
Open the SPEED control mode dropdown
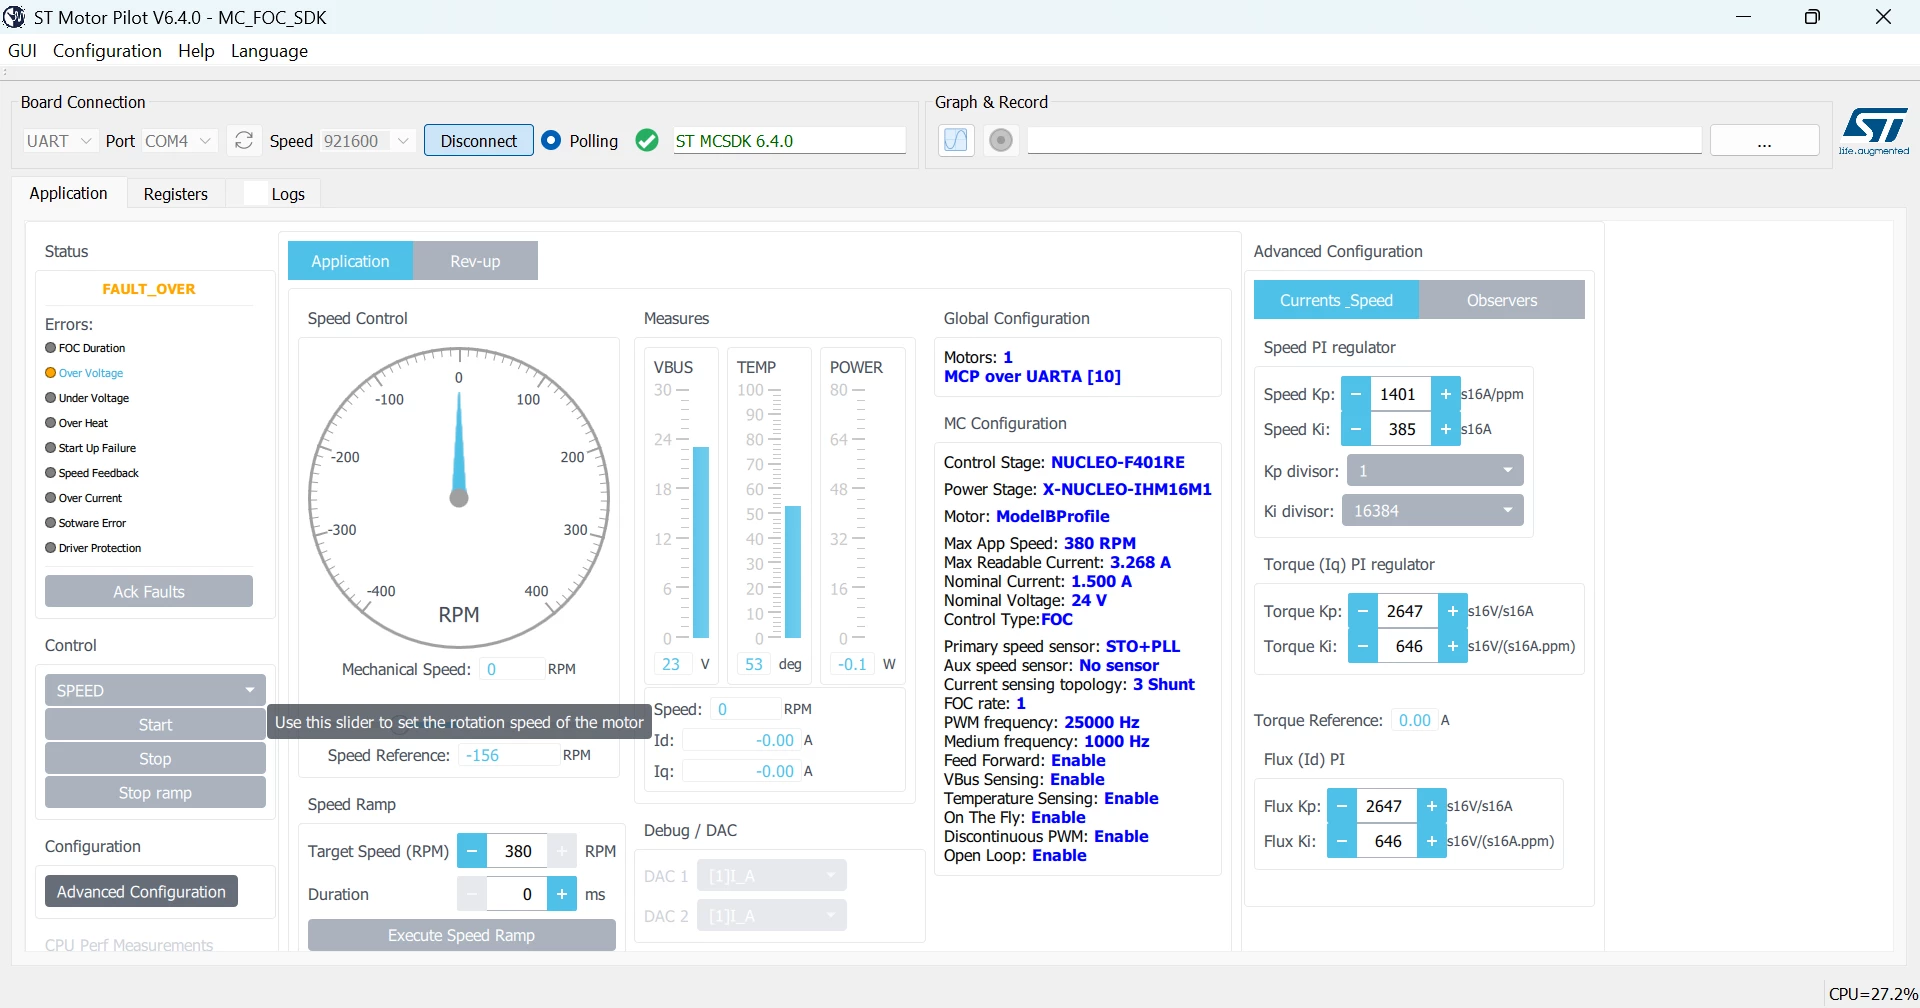click(x=155, y=691)
